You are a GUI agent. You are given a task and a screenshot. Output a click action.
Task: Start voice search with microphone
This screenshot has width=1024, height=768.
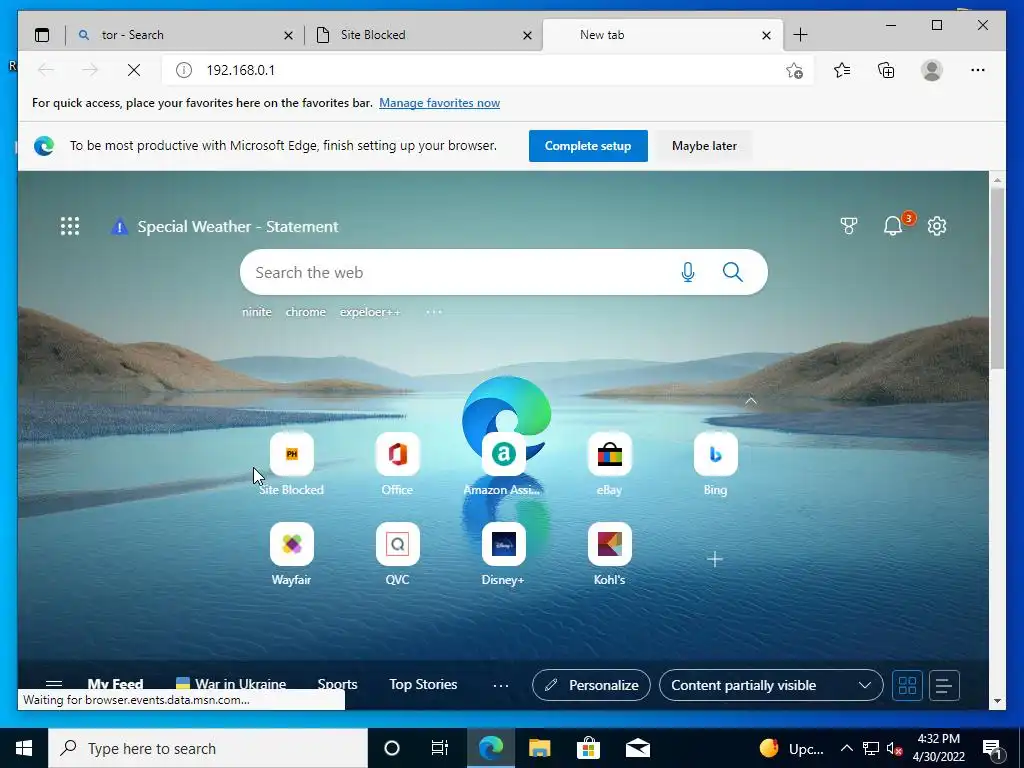(x=688, y=272)
